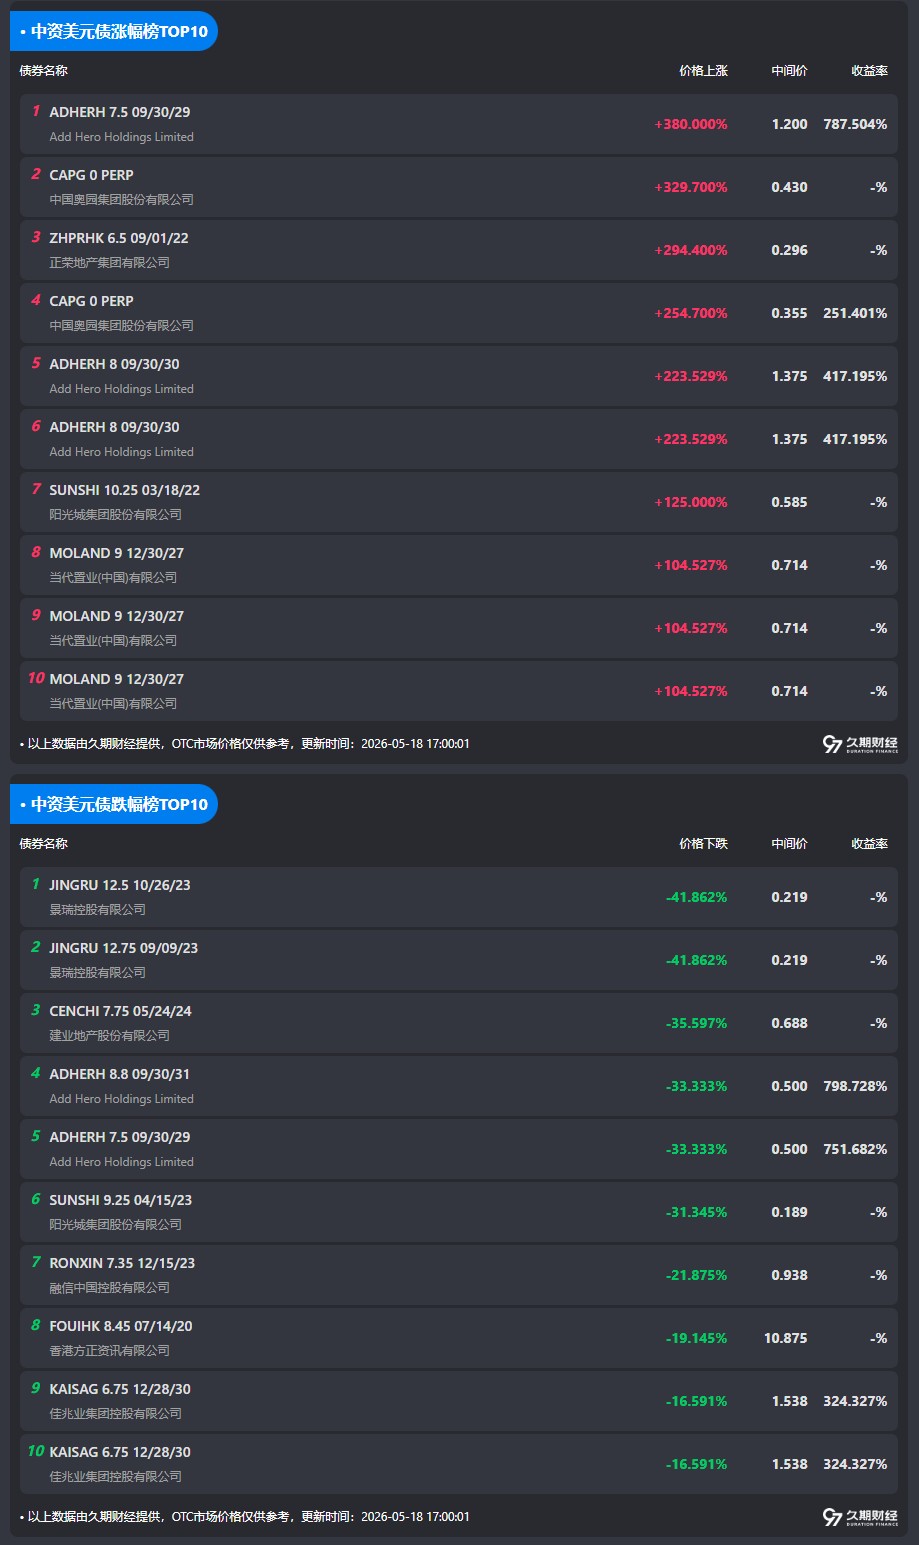
Task: Select the 中资美元债跌幅榜TOP10 title badge
Action: [114, 804]
